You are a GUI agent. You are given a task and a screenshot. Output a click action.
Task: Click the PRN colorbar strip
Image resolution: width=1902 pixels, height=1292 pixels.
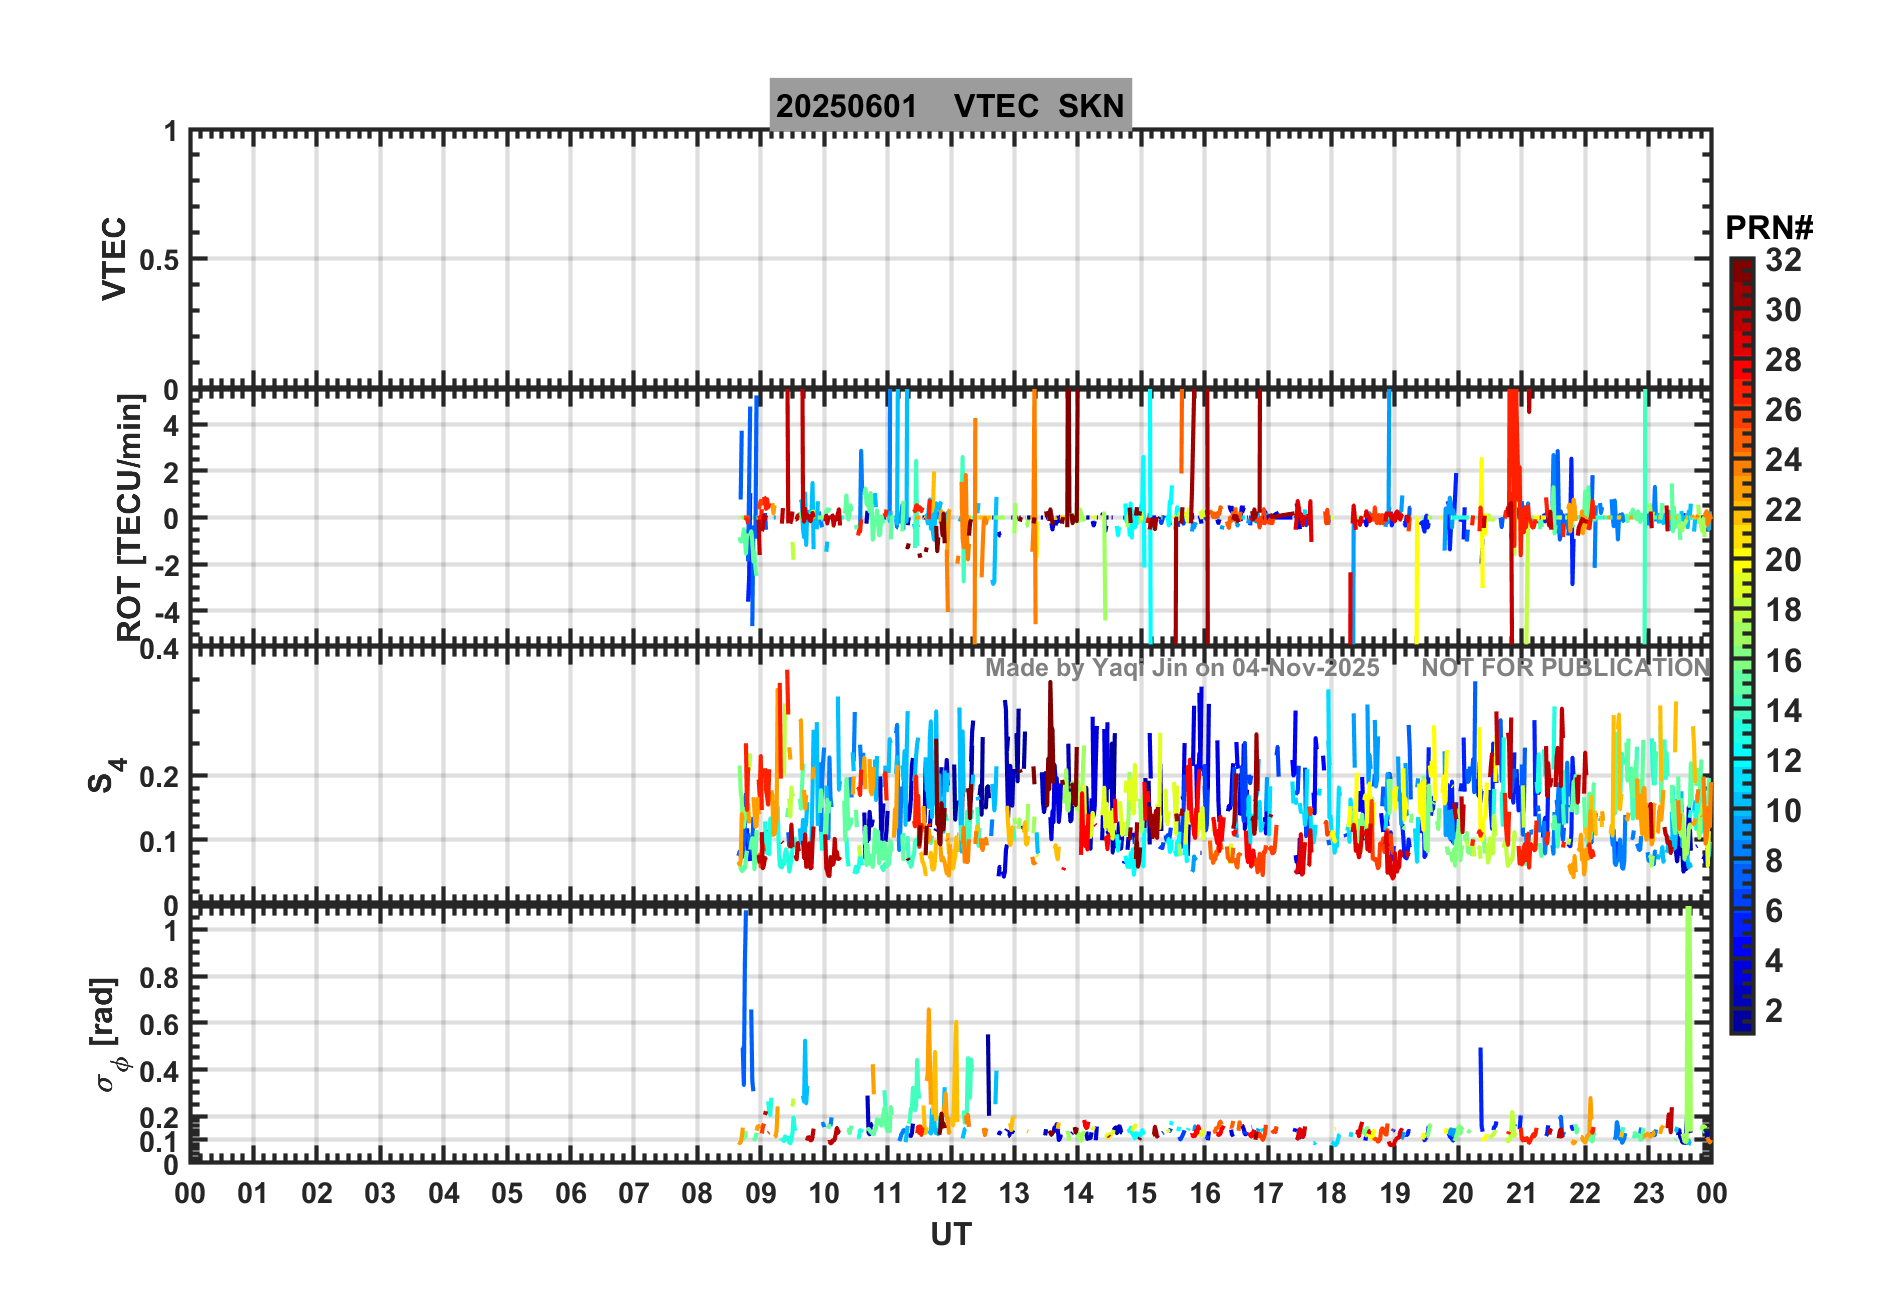[1742, 646]
